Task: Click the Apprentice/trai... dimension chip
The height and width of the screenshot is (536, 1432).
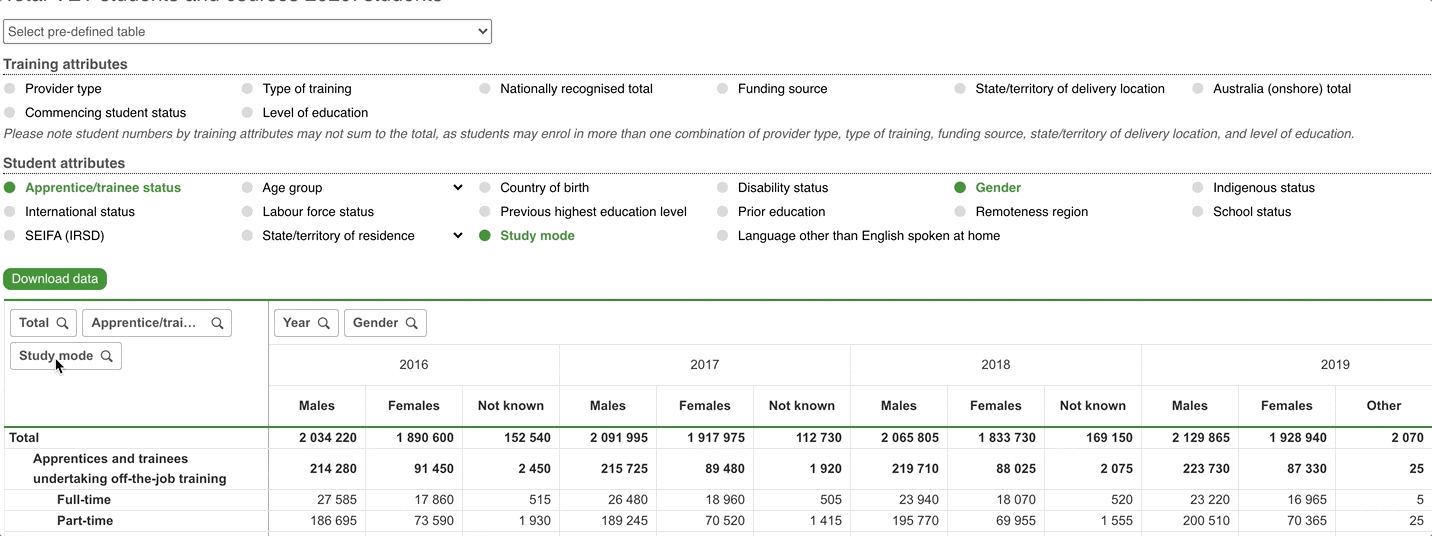Action: (x=157, y=323)
